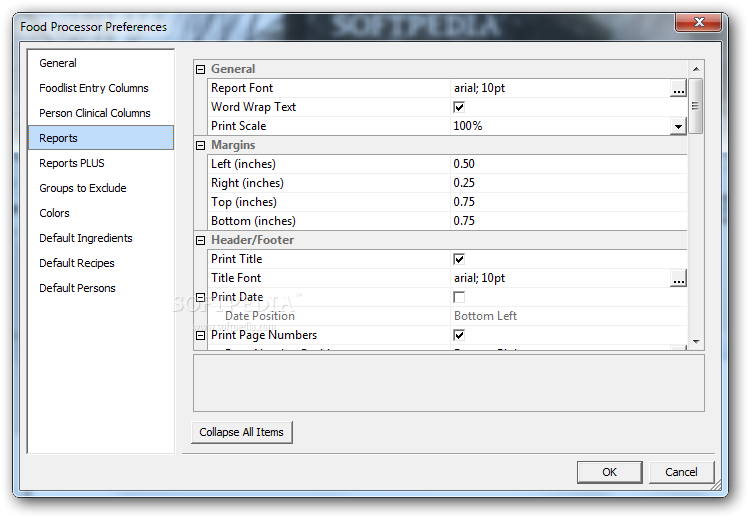Click the property grid scroll down arrow
This screenshot has width=749, height=518.
(696, 342)
